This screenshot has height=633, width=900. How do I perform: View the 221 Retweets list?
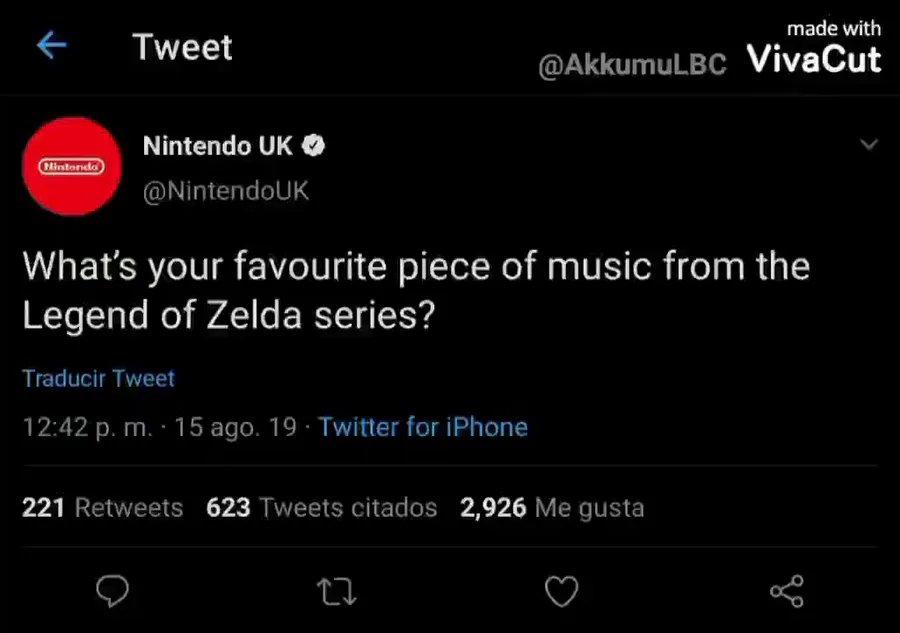(x=102, y=508)
